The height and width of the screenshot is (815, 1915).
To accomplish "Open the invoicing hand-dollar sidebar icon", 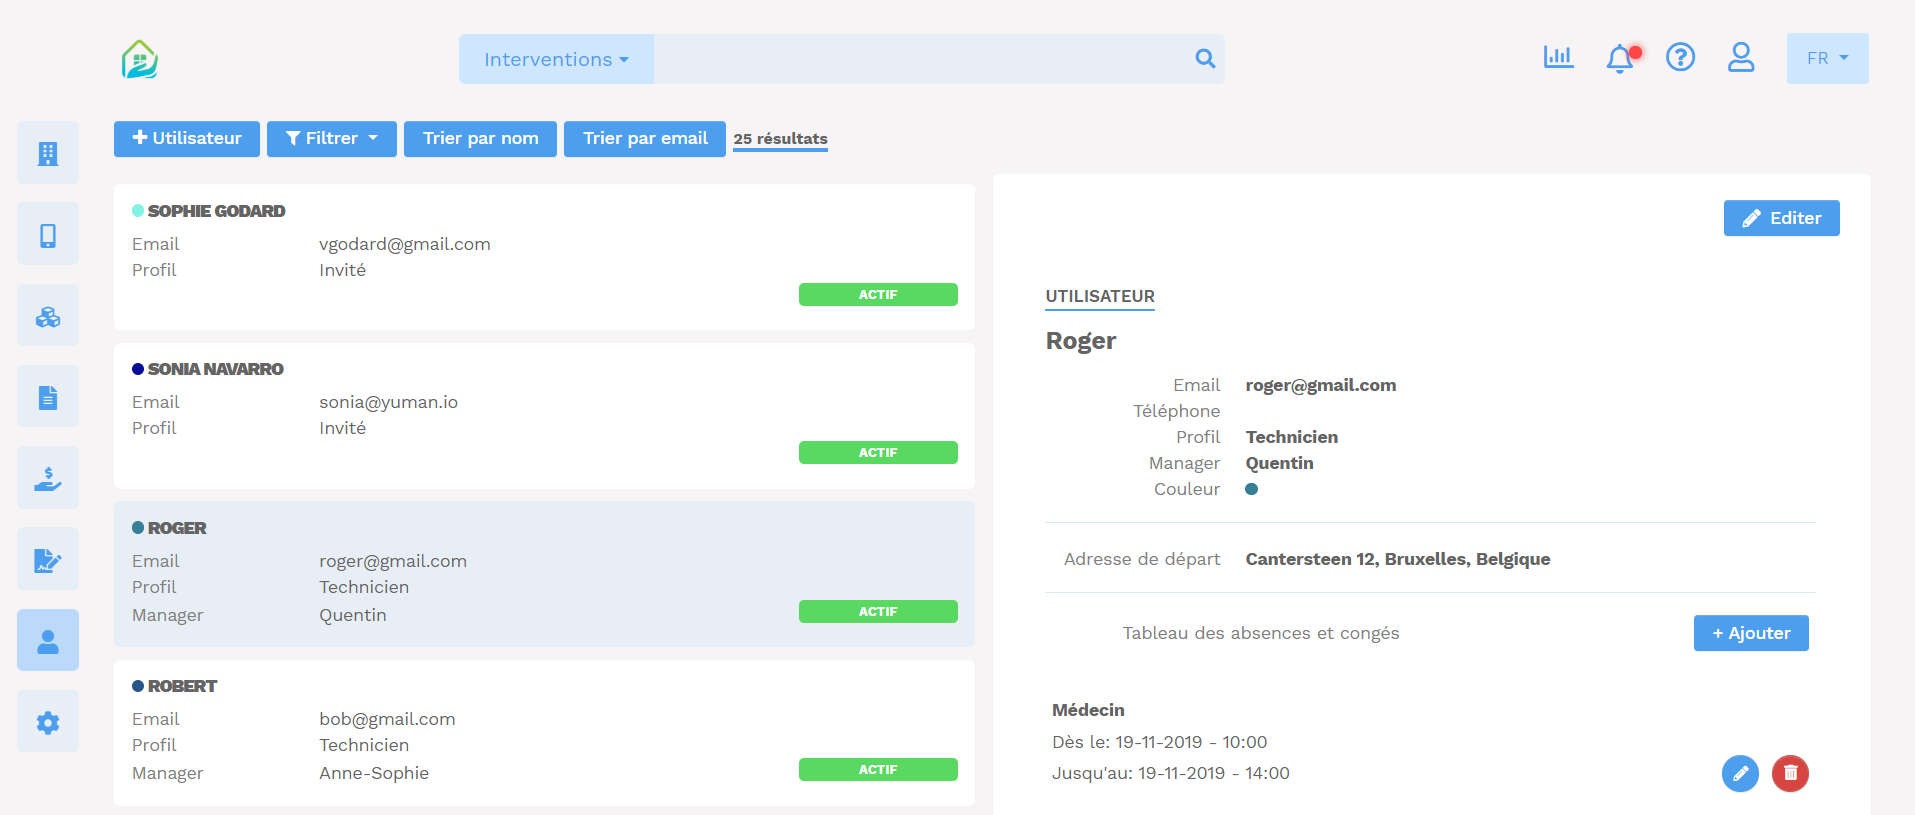I will coord(48,478).
